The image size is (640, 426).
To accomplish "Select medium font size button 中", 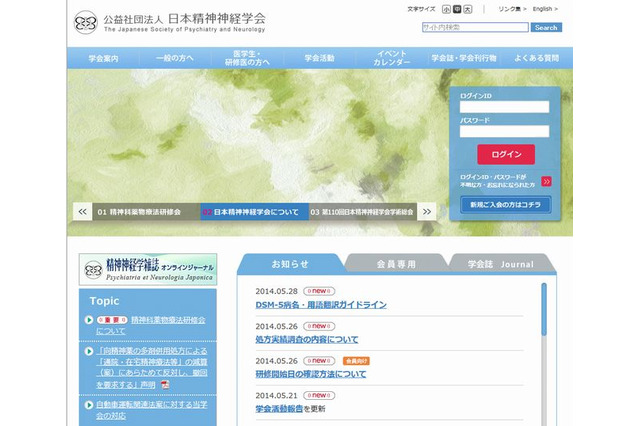I will (x=457, y=9).
